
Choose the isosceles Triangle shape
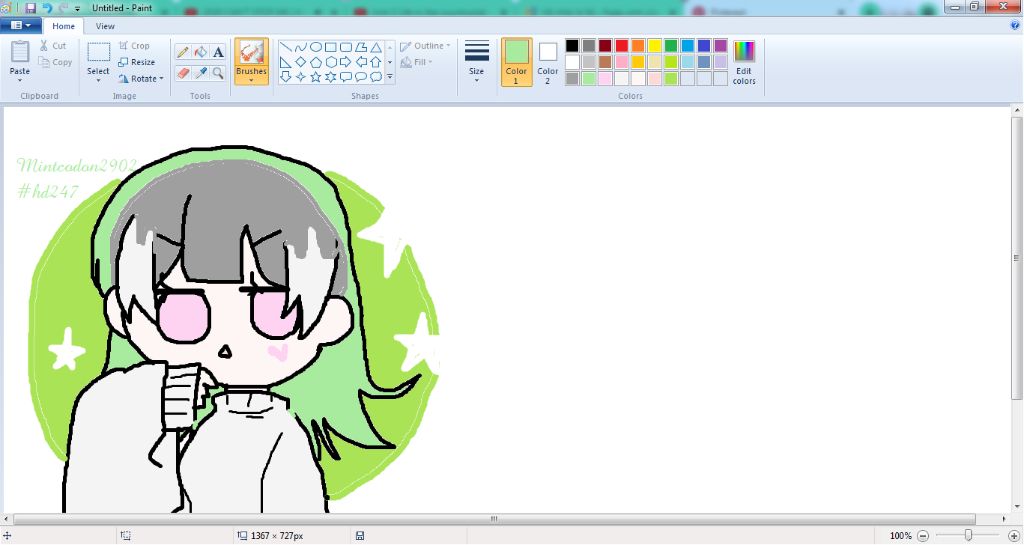[376, 47]
